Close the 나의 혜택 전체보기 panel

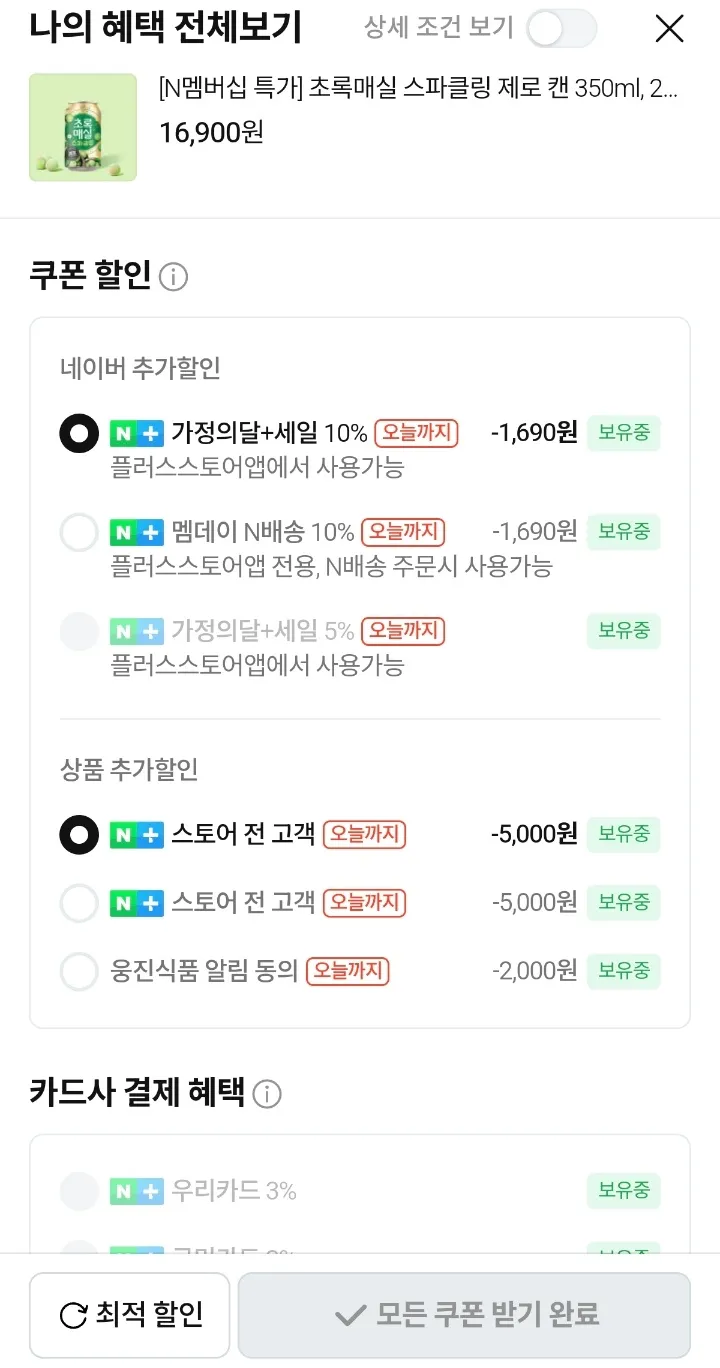click(669, 29)
